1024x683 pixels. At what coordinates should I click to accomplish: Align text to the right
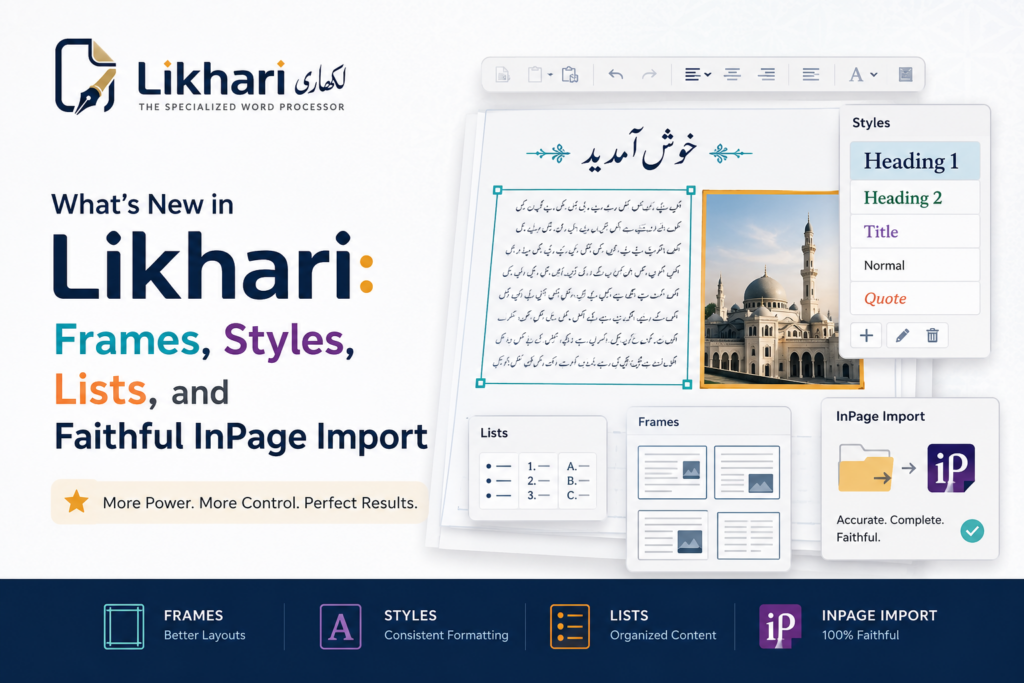tap(767, 74)
